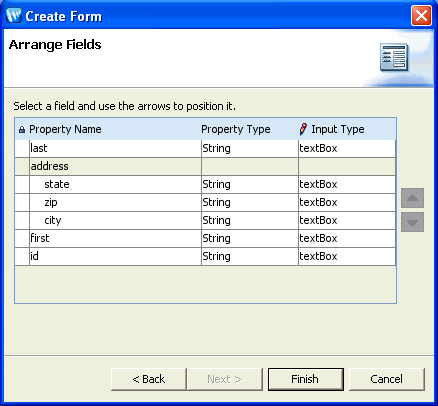The height and width of the screenshot is (406, 438).
Task: Click the Finish button
Action: pyautogui.click(x=306, y=379)
